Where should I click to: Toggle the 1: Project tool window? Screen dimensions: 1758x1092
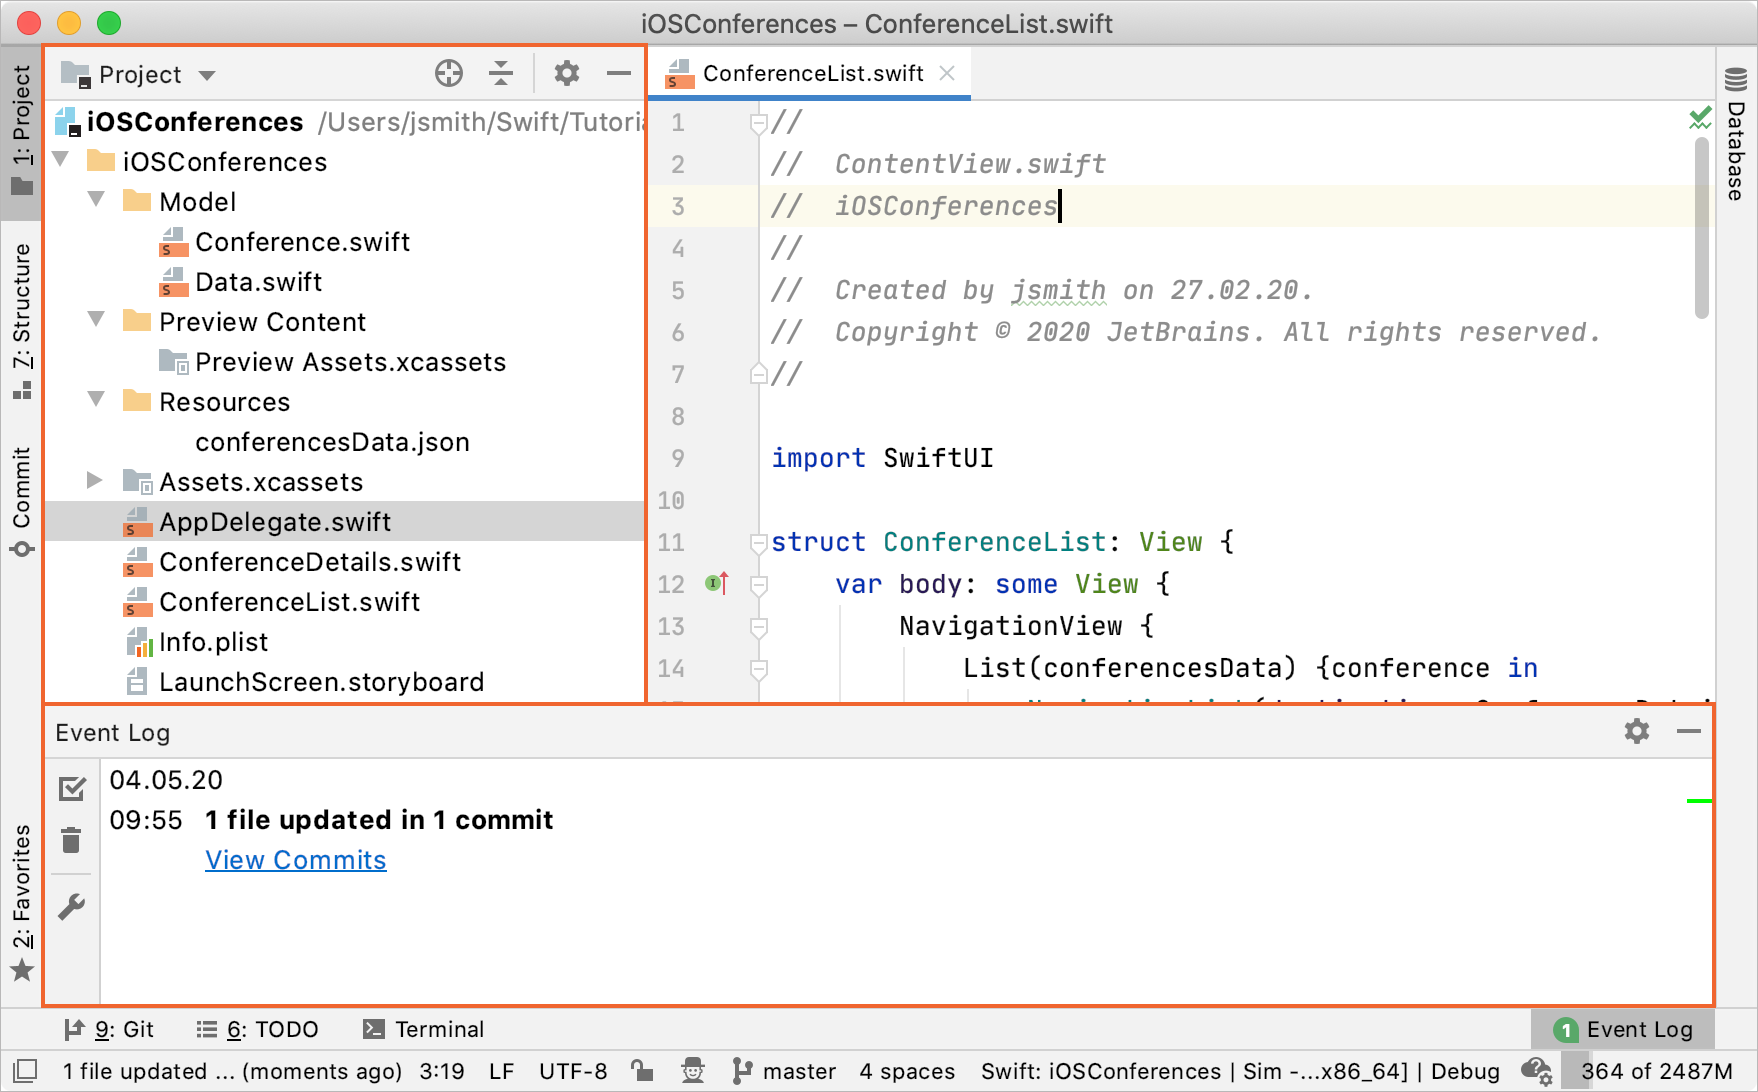pos(22,131)
